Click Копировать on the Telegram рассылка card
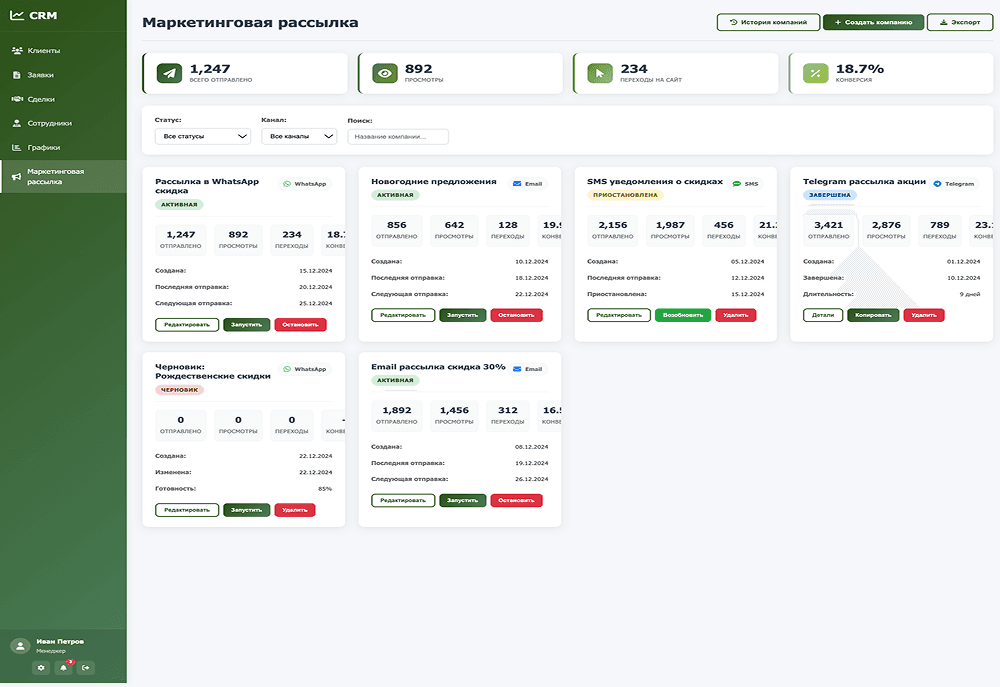 873,315
